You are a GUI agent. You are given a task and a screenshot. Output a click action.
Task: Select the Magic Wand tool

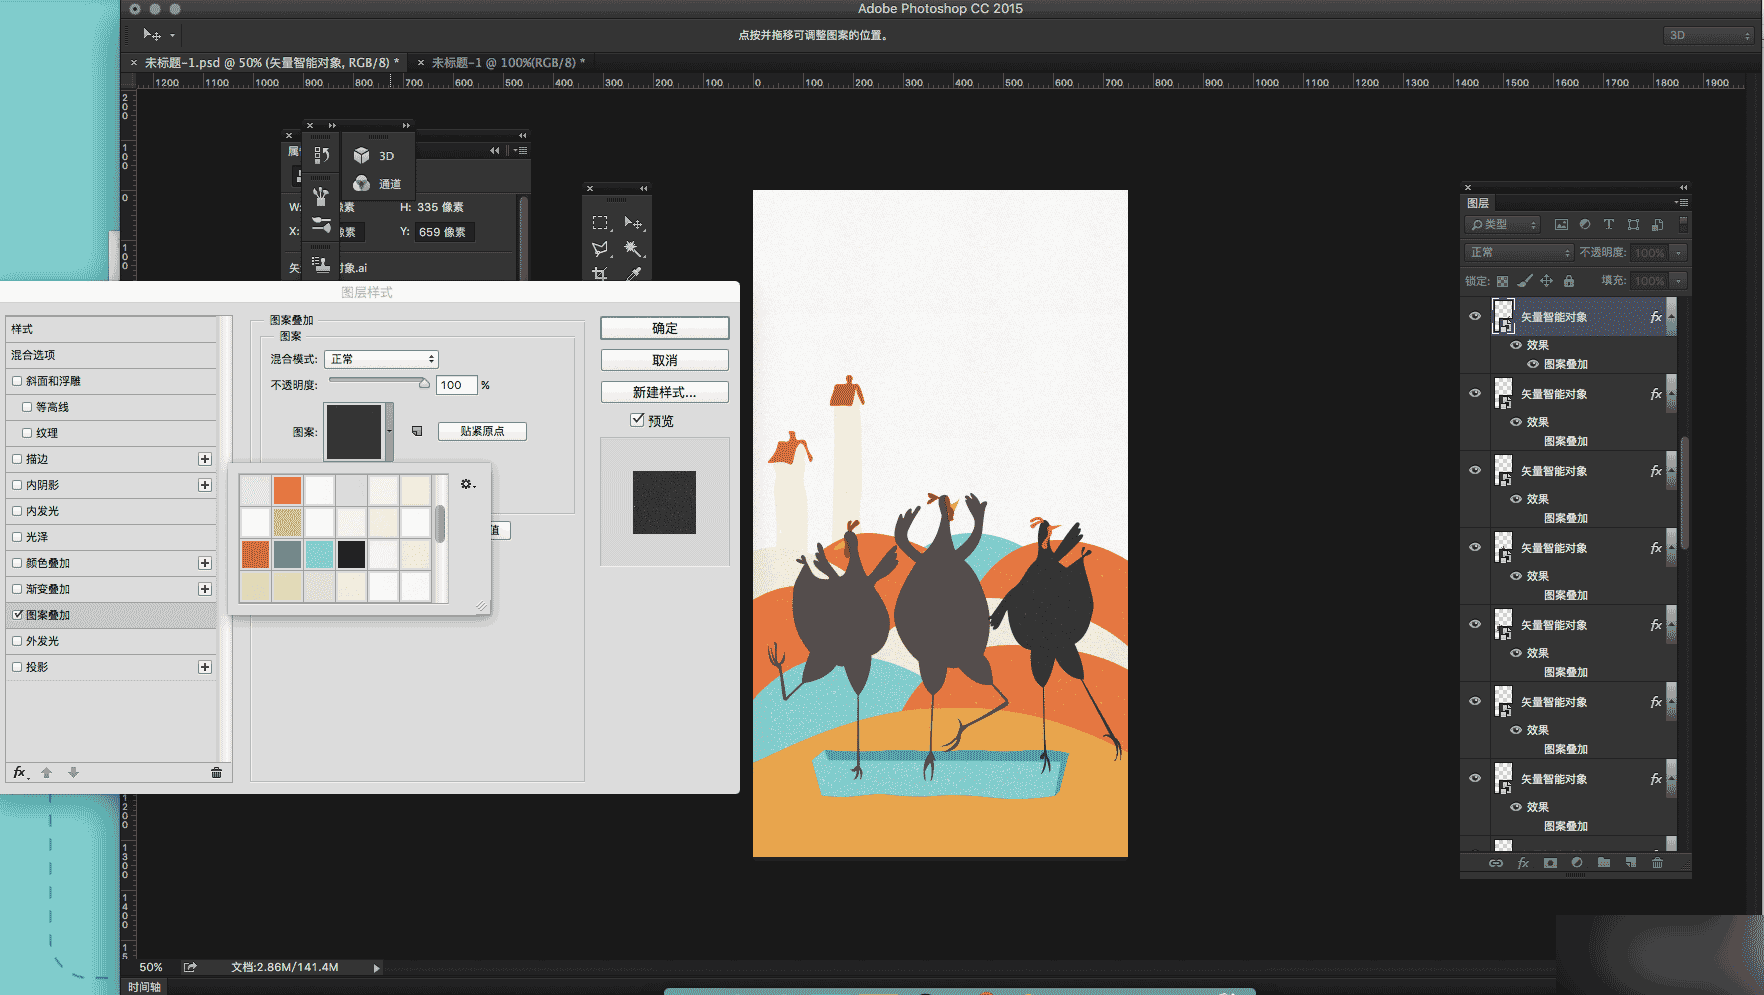coord(632,248)
